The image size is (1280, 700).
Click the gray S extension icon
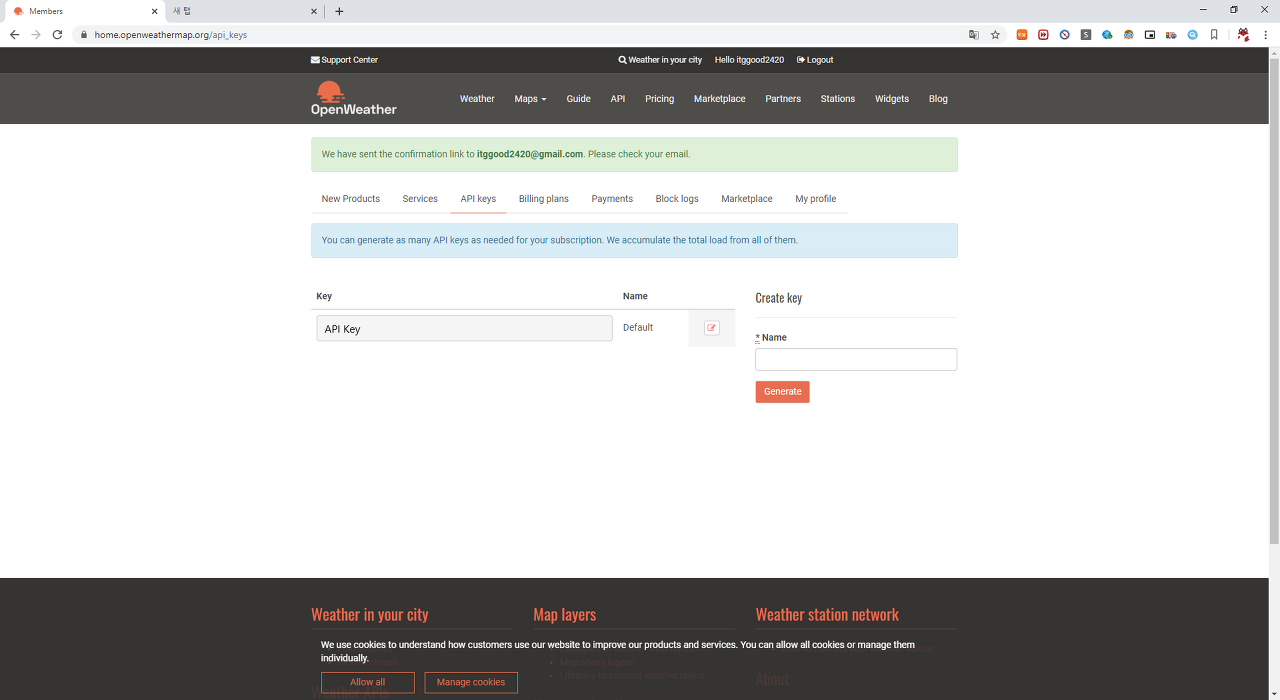[1086, 34]
